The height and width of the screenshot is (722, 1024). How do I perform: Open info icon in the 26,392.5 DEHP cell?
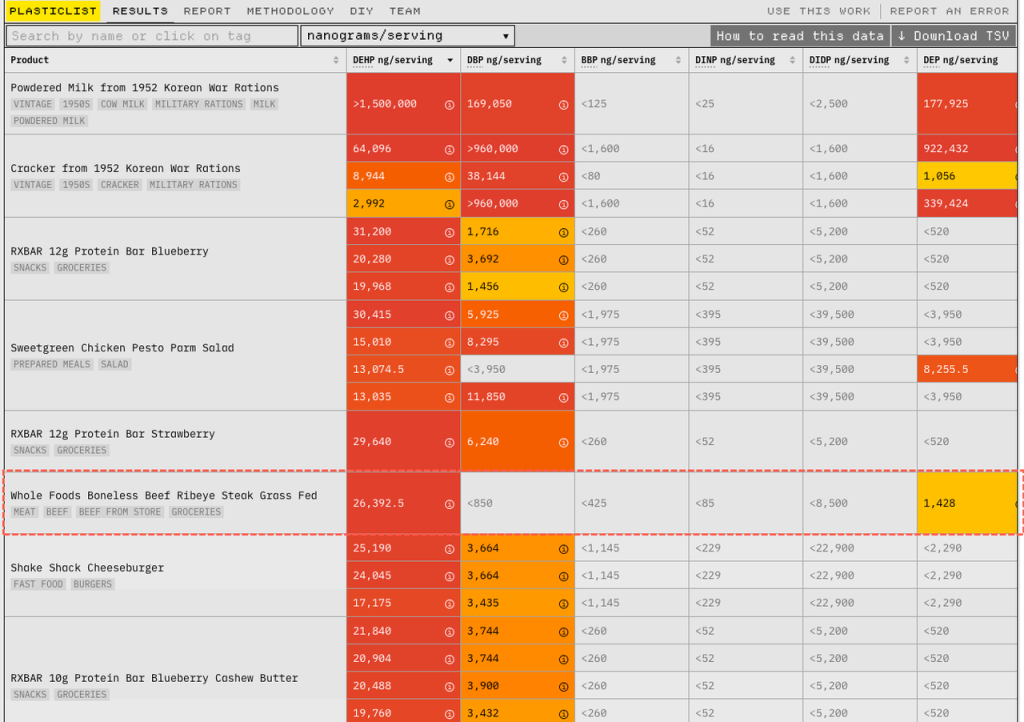[x=450, y=504]
